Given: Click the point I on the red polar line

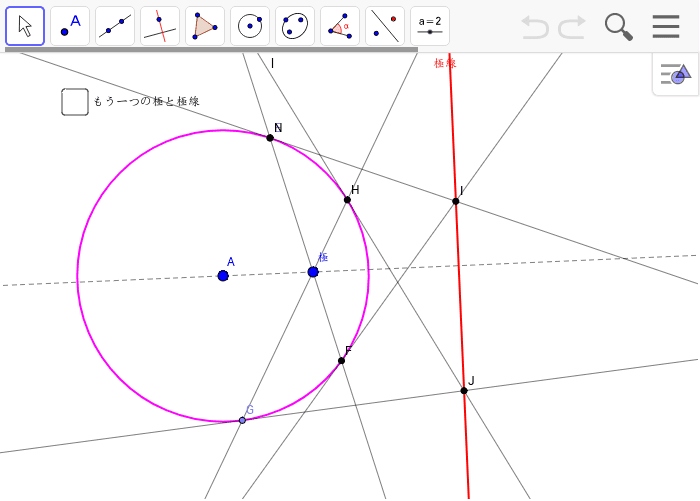Looking at the screenshot, I should (x=455, y=201).
